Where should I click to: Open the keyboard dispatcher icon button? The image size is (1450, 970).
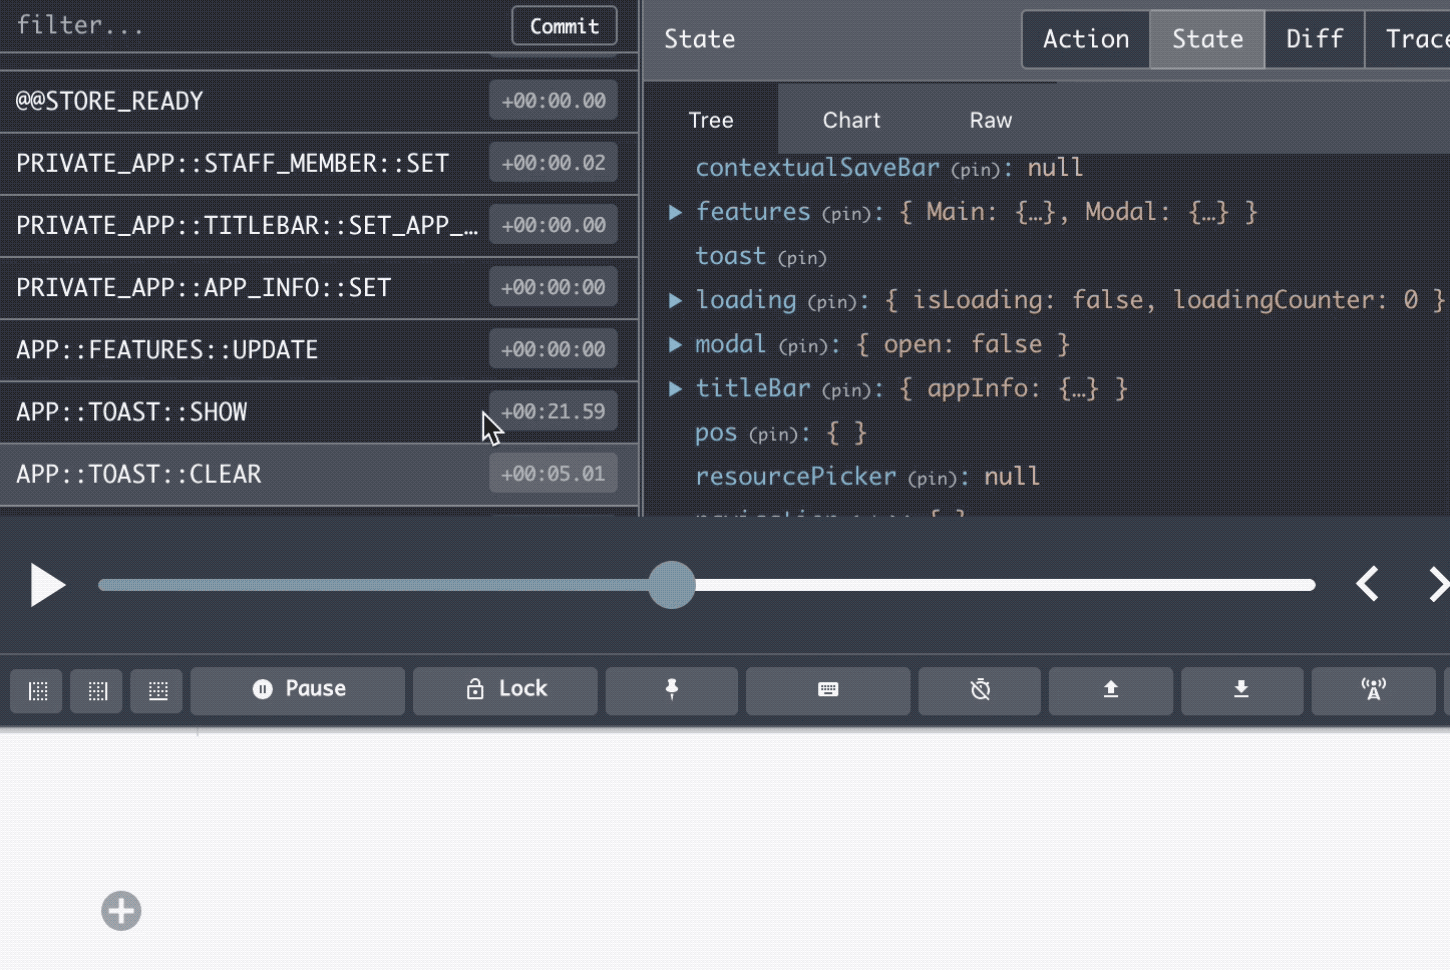click(x=828, y=690)
